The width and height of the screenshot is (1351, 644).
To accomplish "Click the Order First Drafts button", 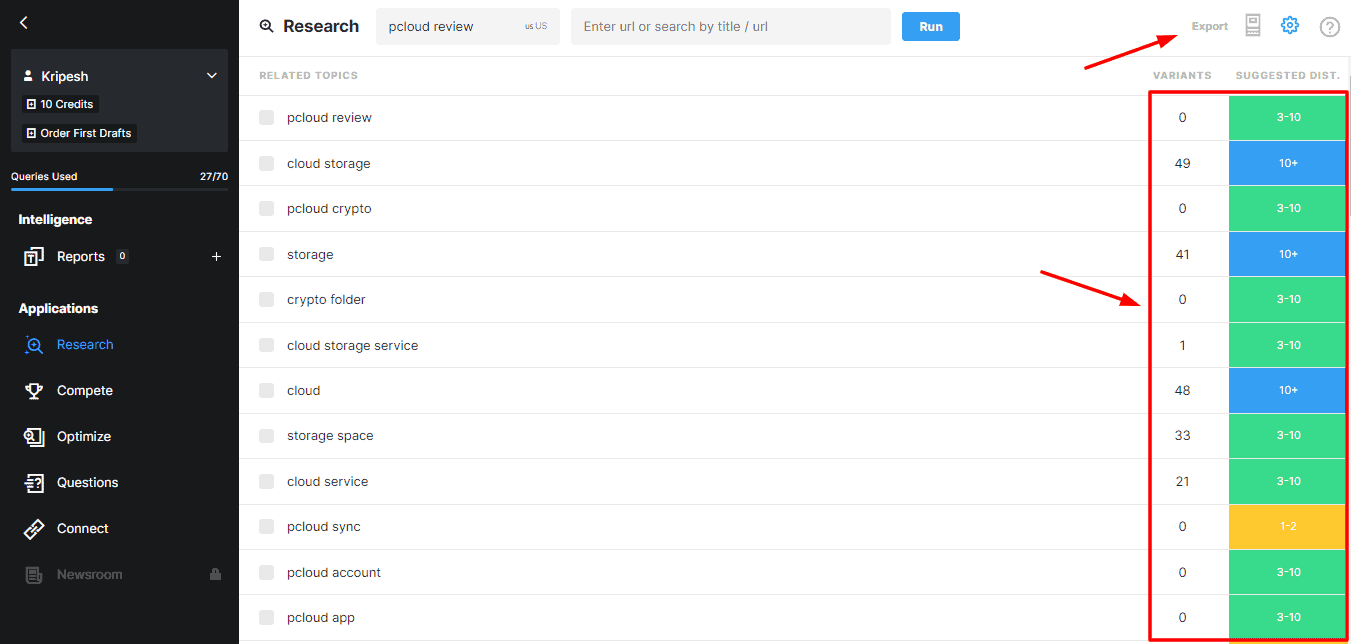I will [78, 133].
